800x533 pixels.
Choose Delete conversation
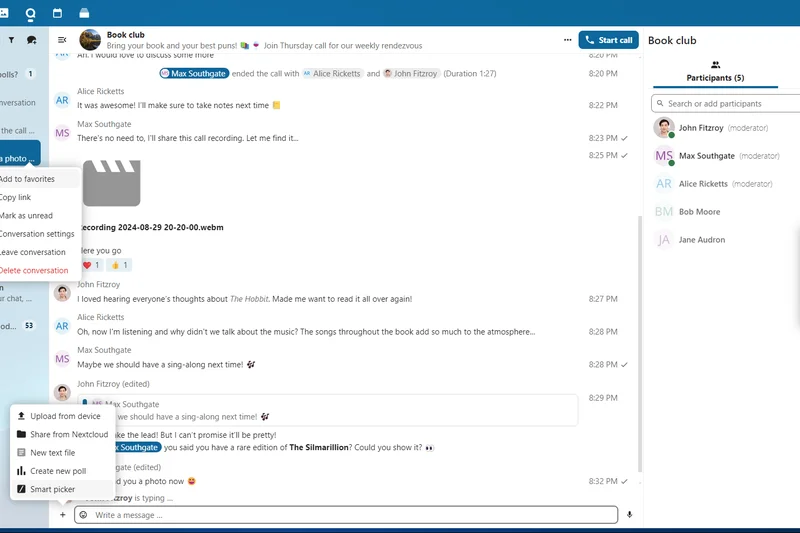(39, 271)
